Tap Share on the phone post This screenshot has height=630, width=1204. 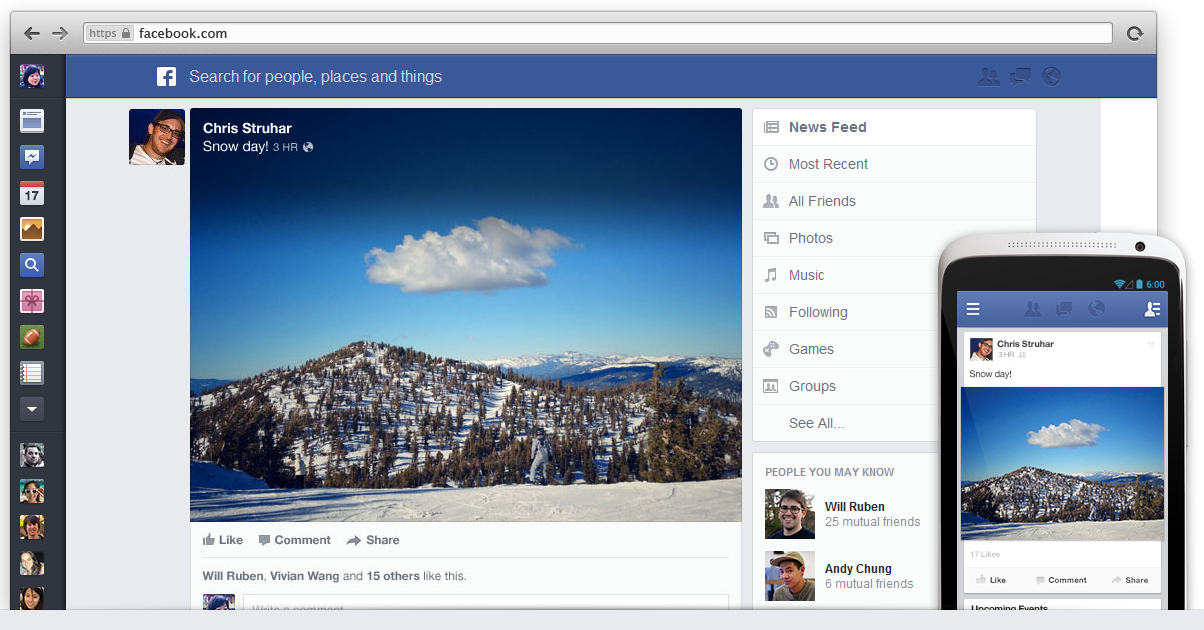[1130, 580]
